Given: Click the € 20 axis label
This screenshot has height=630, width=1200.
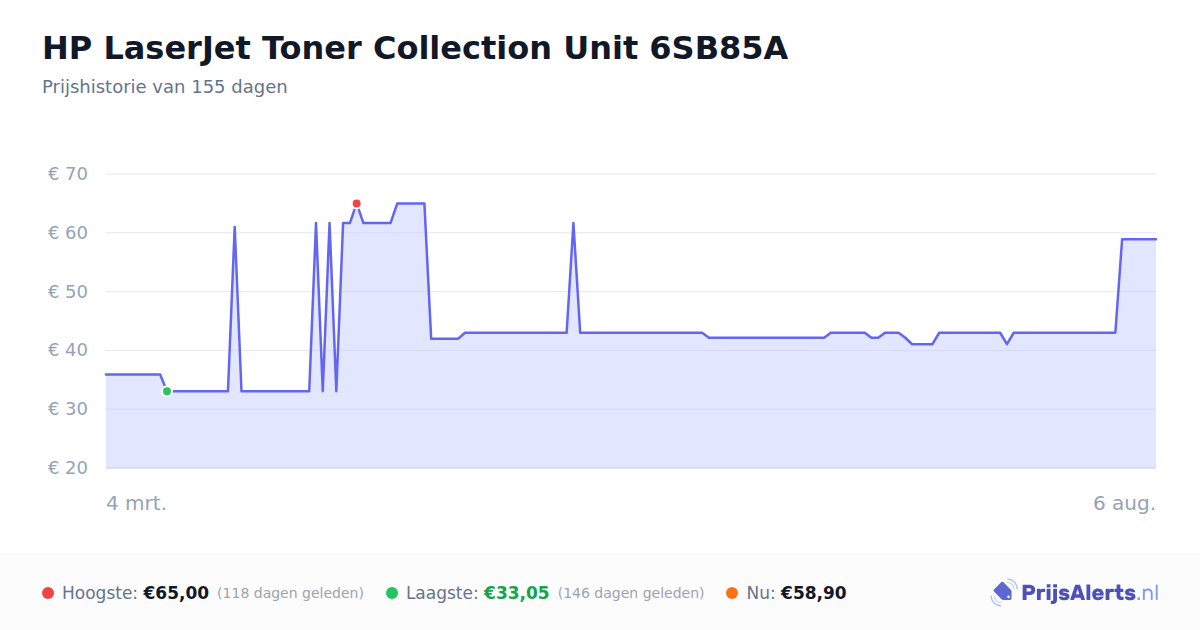Looking at the screenshot, I should pyautogui.click(x=68, y=468).
